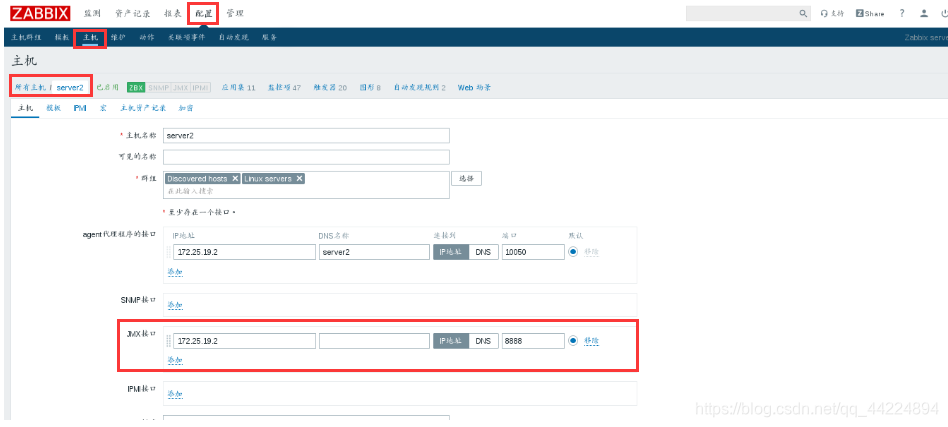Select default radio for JMX interface

coord(573,341)
